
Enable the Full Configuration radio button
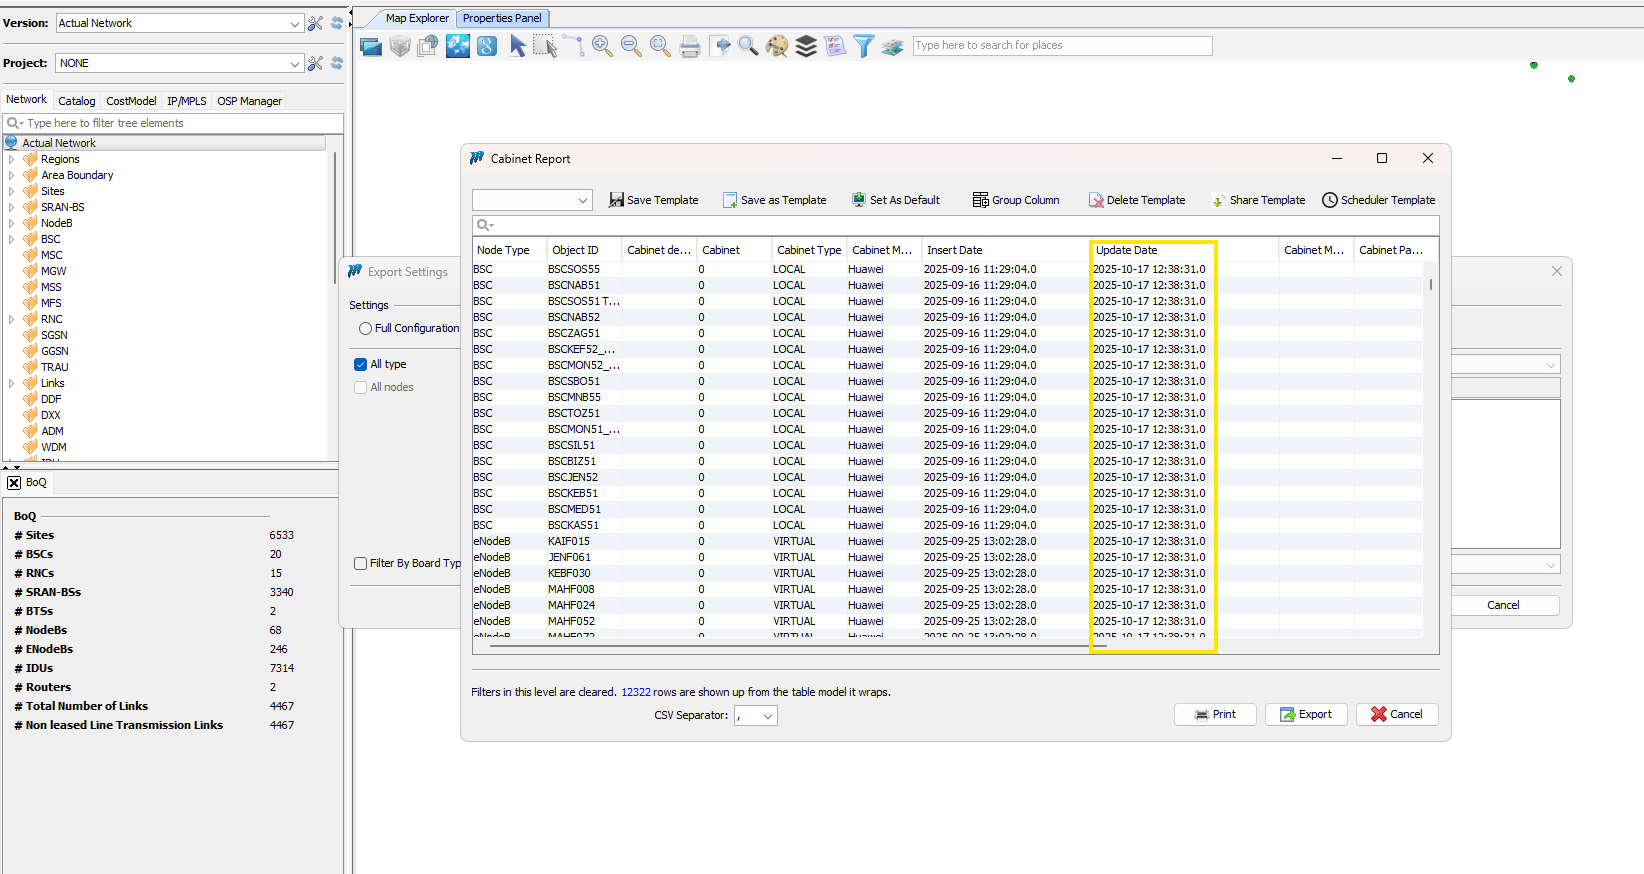click(x=365, y=329)
